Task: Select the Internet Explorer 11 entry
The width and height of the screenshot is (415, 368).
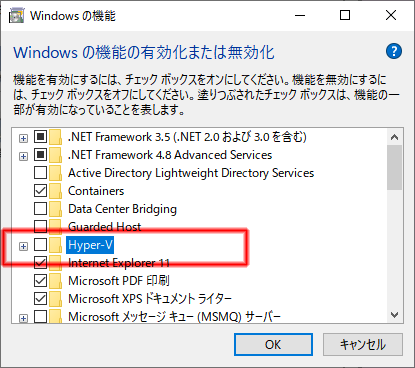Action: pos(119,263)
